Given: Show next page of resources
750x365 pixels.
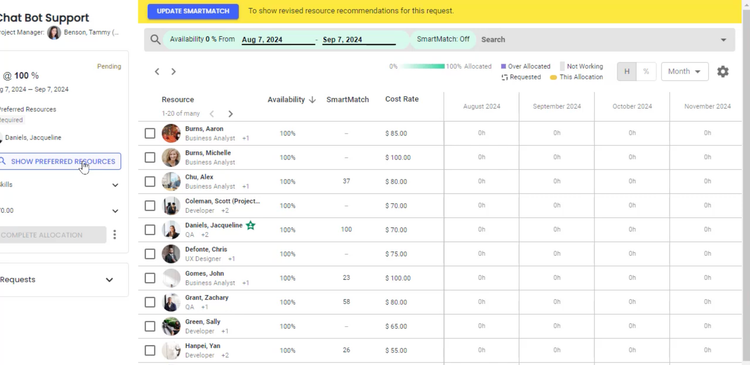Looking at the screenshot, I should click(231, 114).
